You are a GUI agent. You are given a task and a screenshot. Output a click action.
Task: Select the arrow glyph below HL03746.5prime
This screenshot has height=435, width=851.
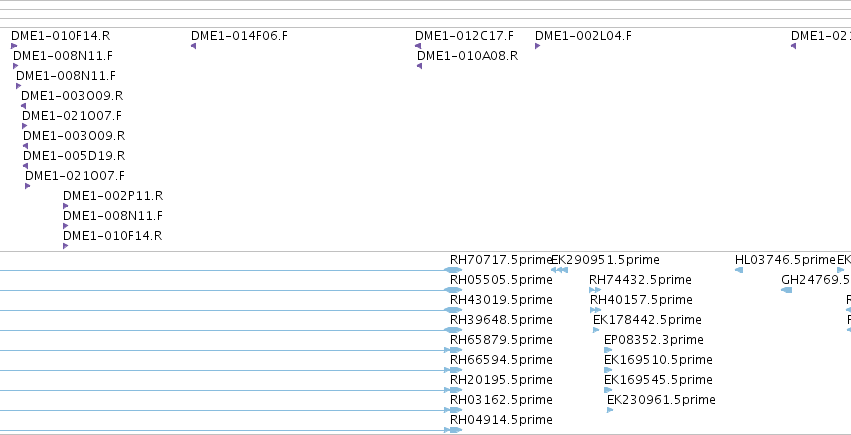click(739, 270)
